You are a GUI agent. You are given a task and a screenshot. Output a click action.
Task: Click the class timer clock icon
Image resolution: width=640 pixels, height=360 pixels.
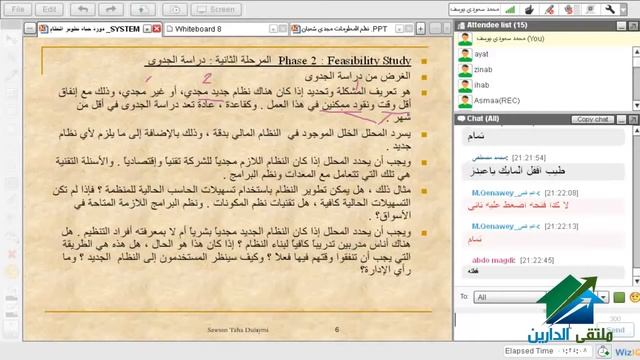point(603,351)
